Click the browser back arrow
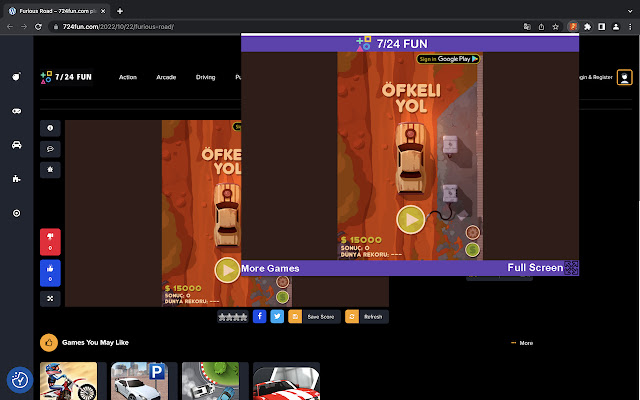This screenshot has height=400, width=640. 10,27
